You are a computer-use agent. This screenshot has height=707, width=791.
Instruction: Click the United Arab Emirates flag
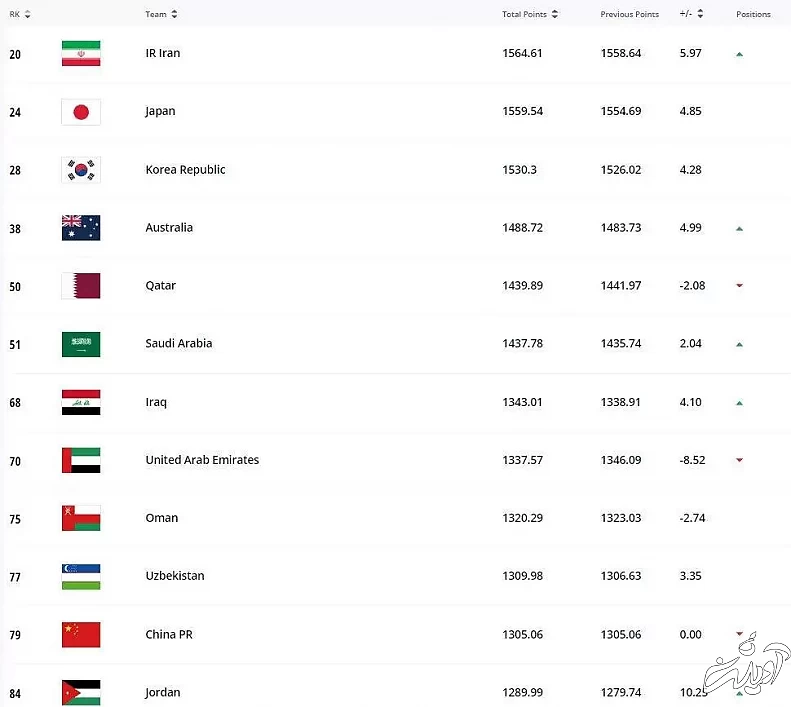[x=81, y=461]
